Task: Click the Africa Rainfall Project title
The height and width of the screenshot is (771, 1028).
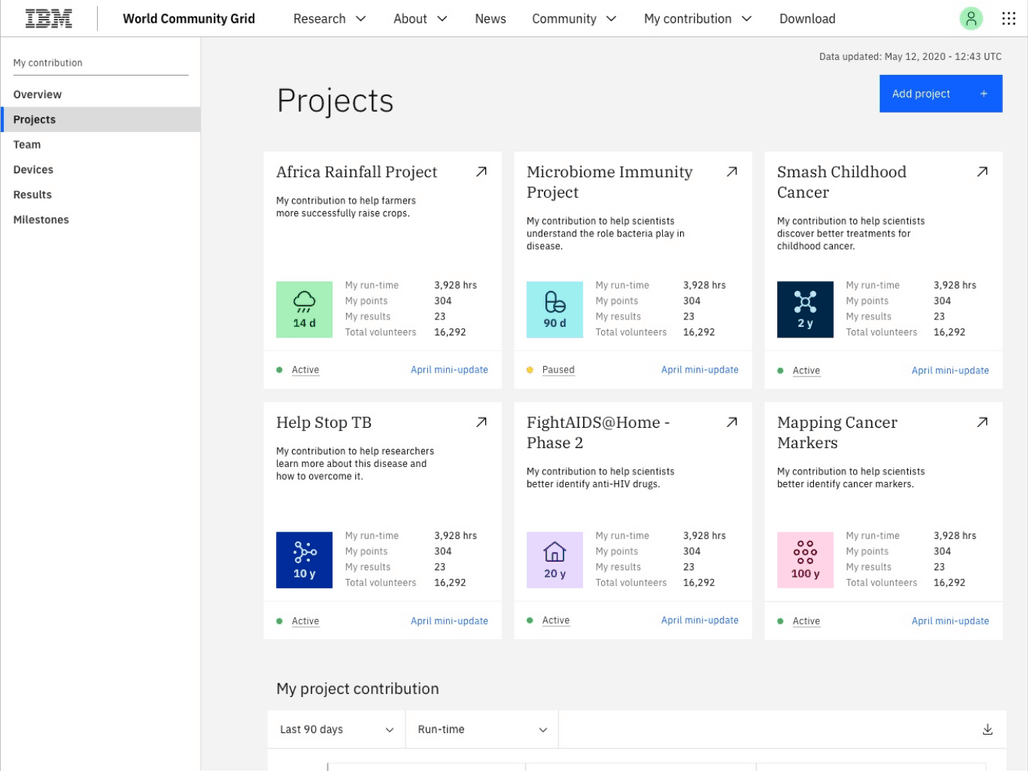Action: point(356,172)
